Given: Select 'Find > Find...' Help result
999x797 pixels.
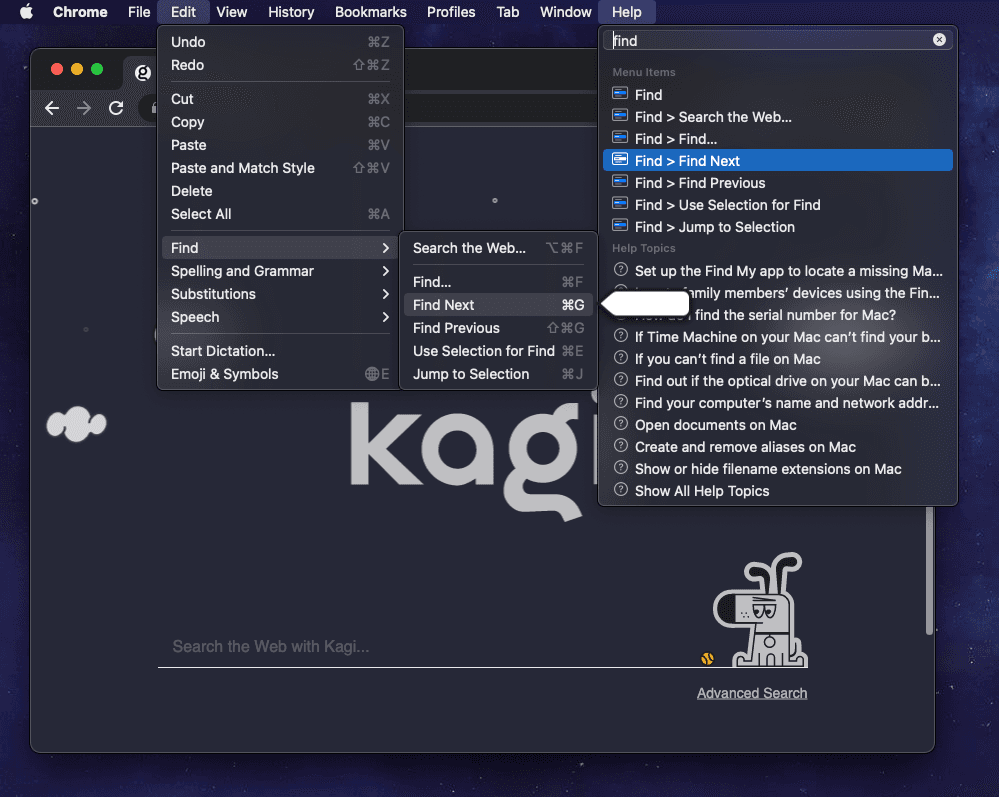Looking at the screenshot, I should (778, 138).
